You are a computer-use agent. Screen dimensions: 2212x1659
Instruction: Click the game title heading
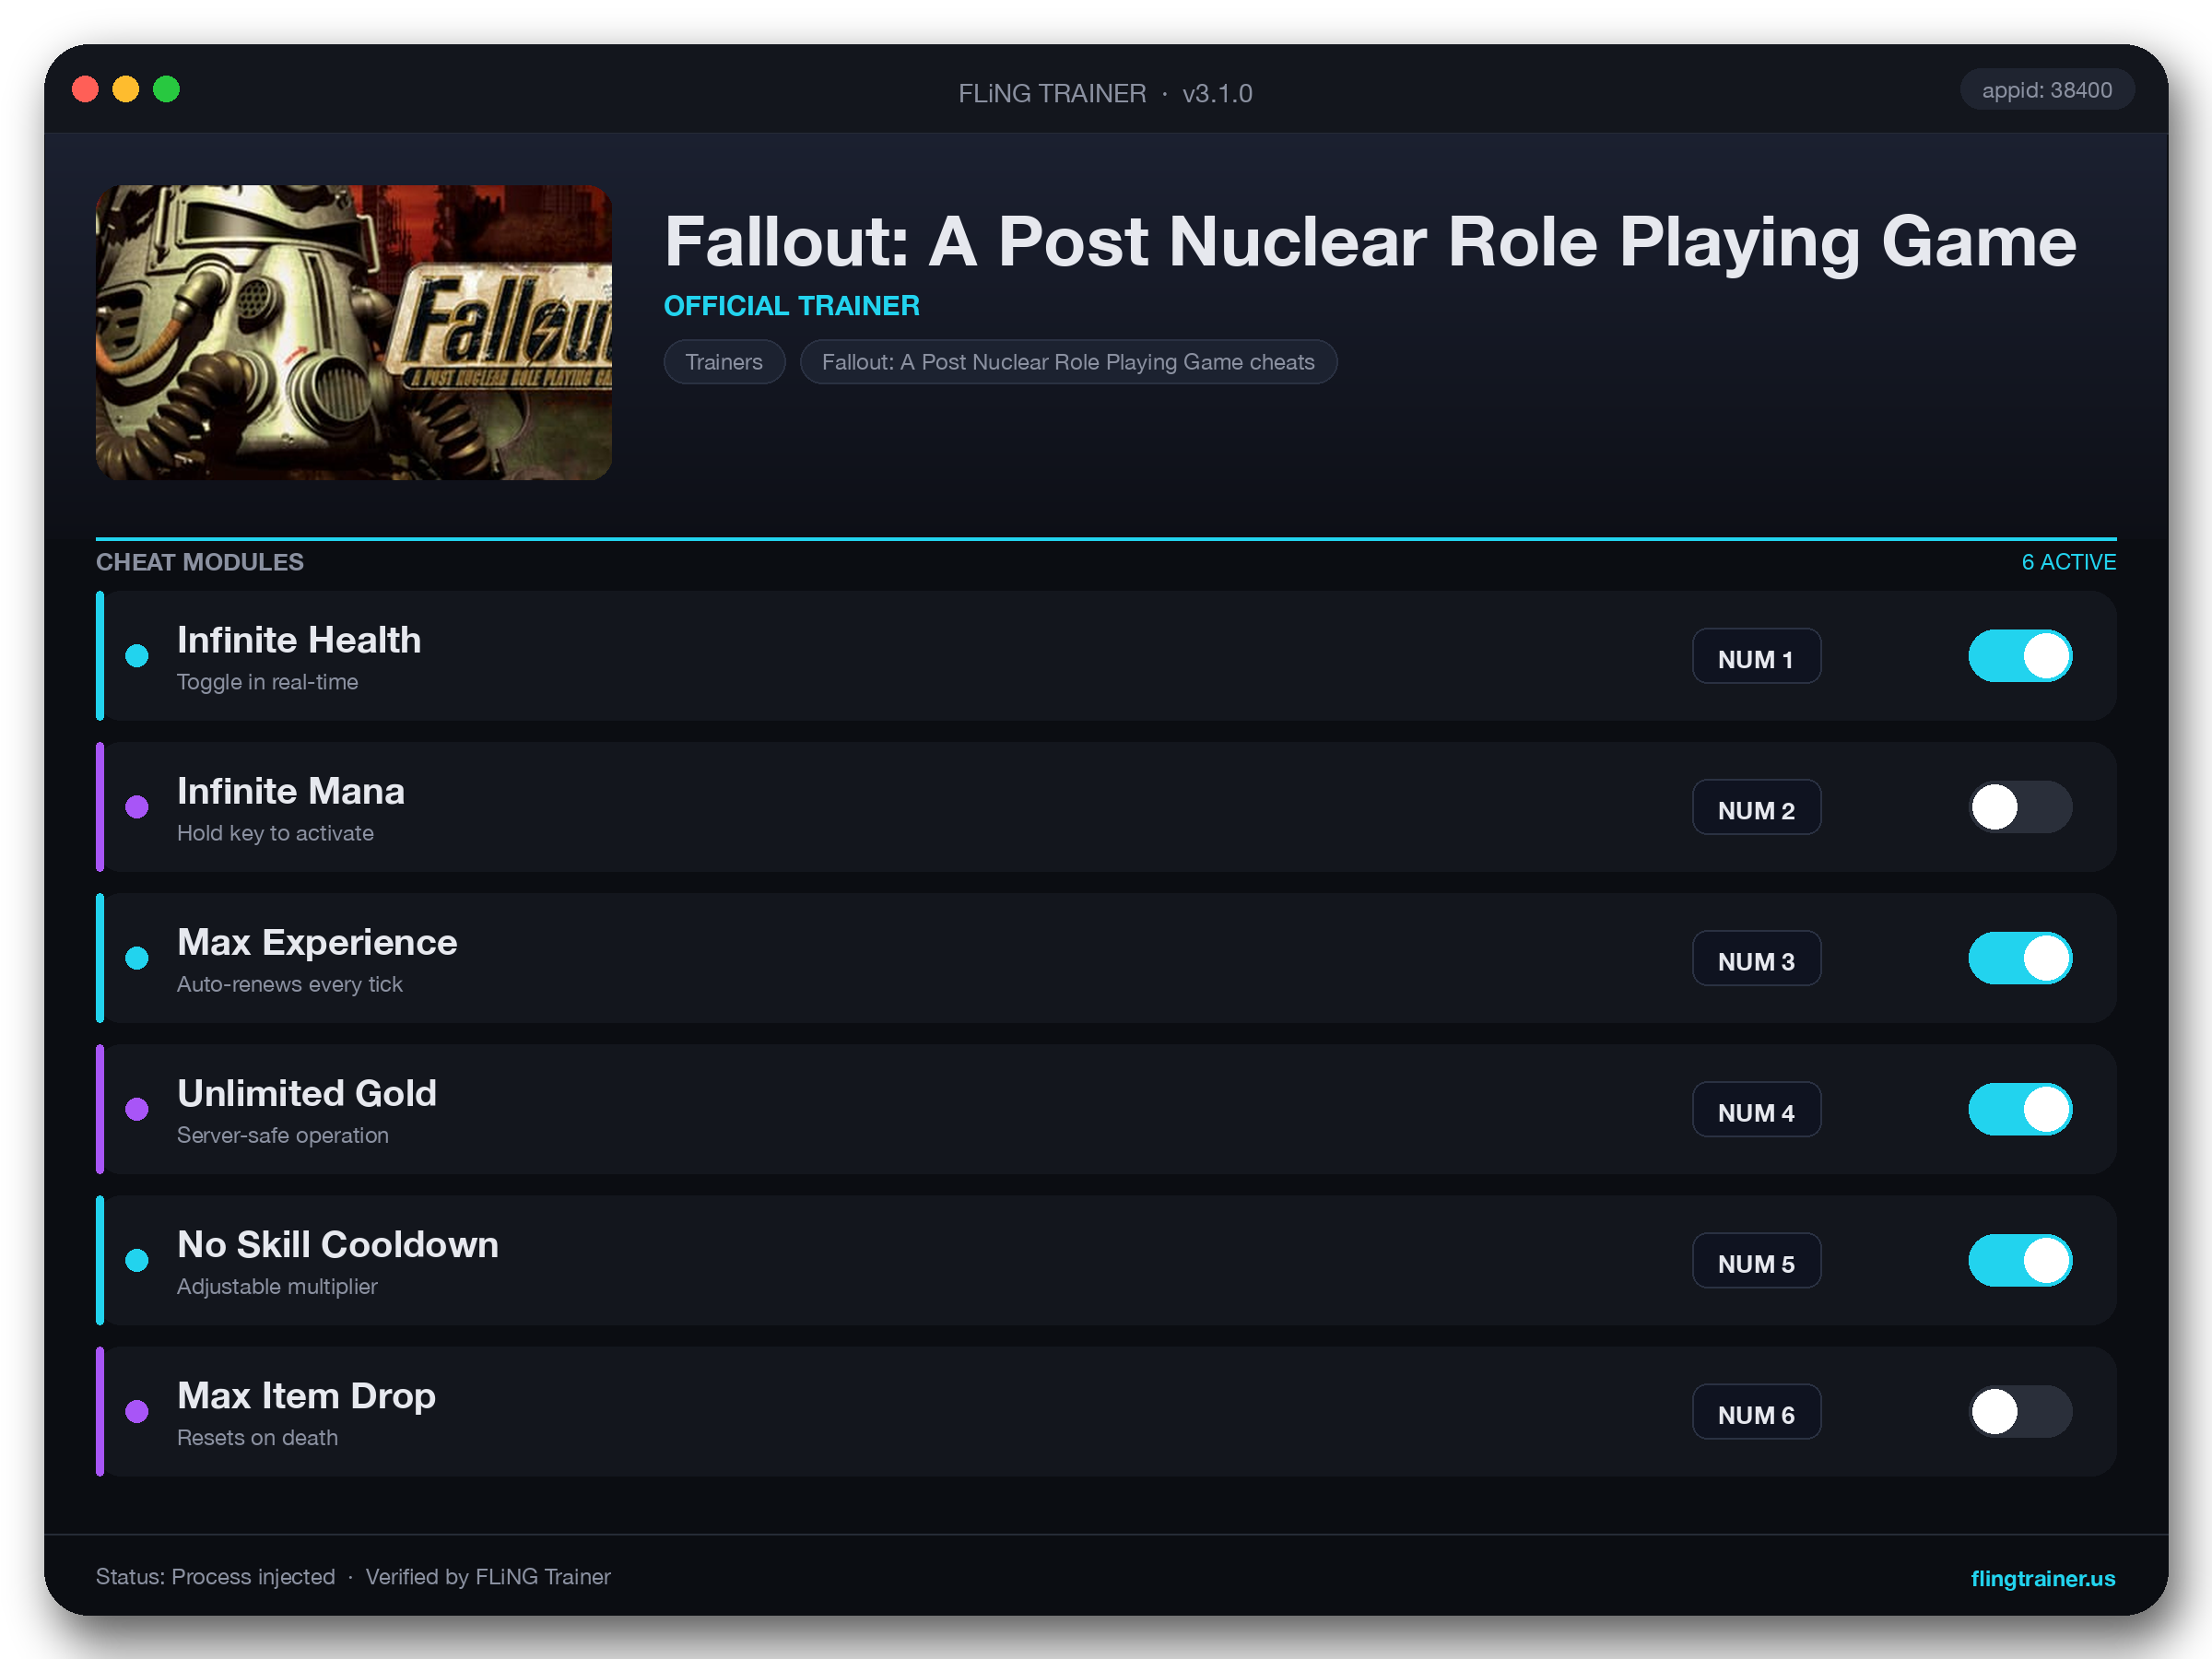pos(1370,243)
